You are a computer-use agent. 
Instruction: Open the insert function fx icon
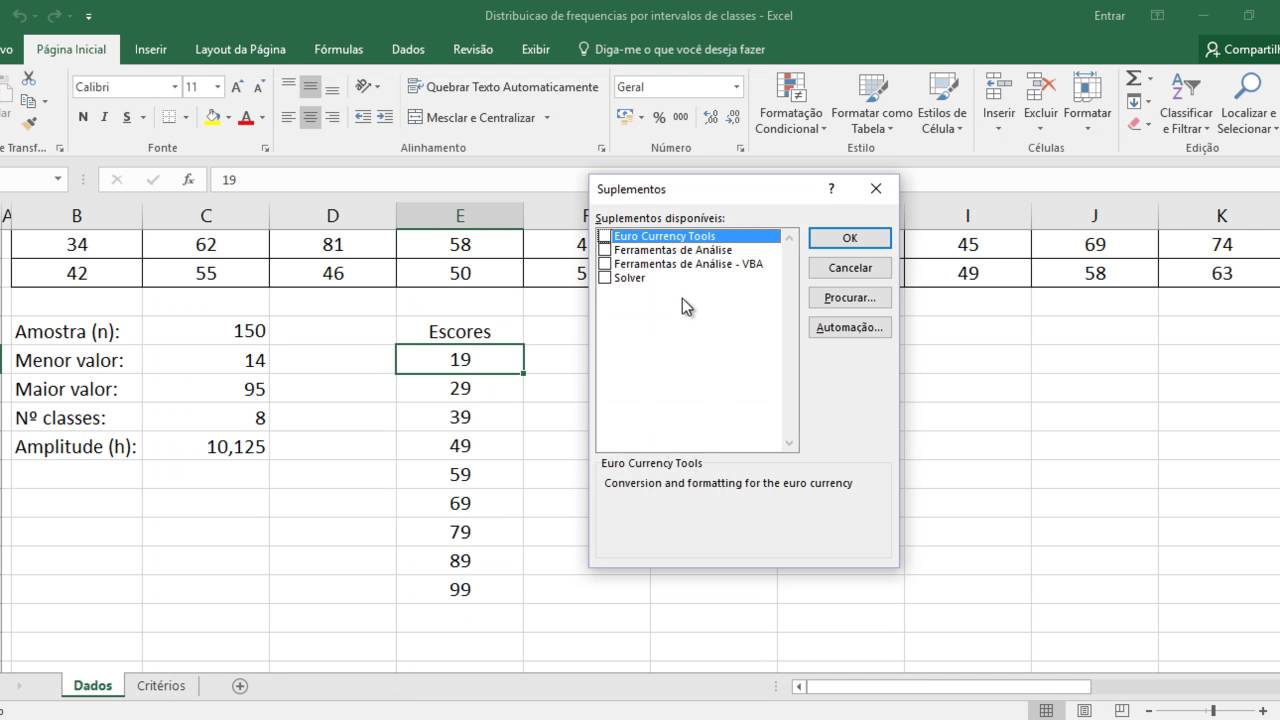click(x=188, y=180)
